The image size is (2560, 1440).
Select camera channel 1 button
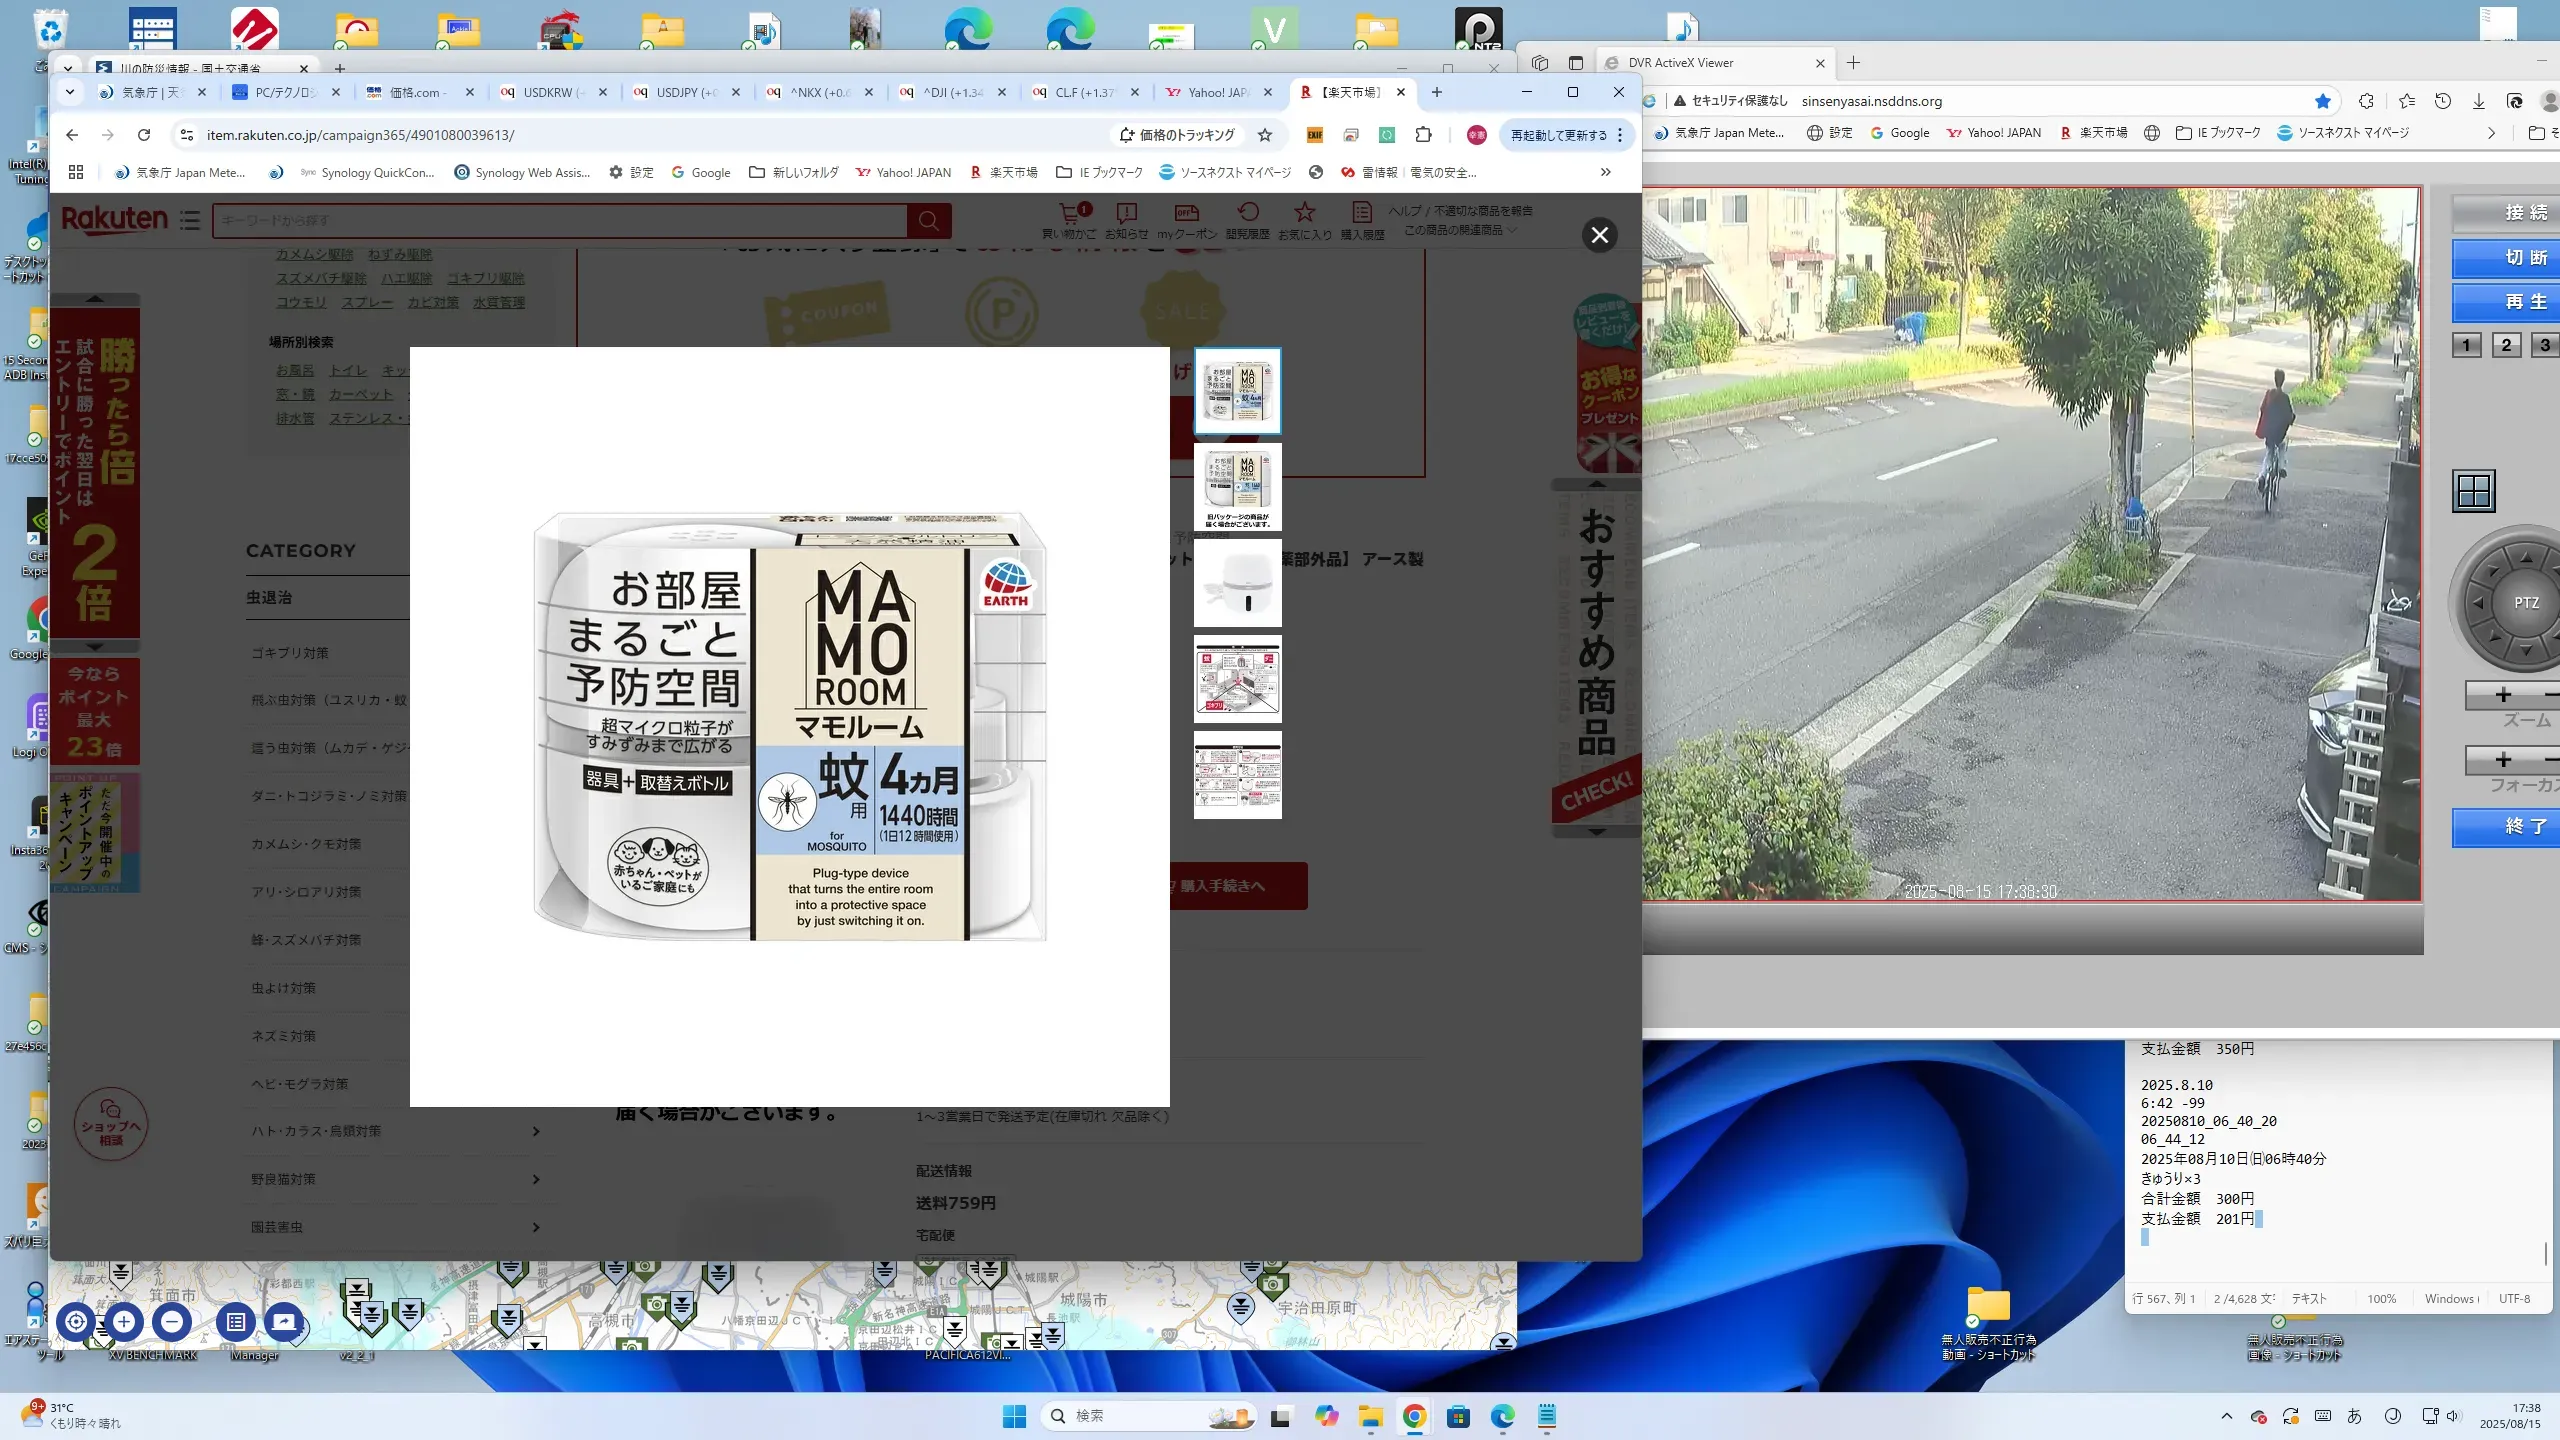coord(2466,345)
